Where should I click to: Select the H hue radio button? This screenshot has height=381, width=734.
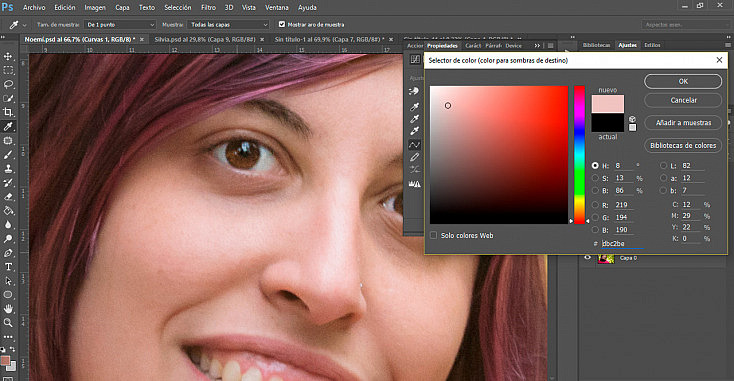595,166
